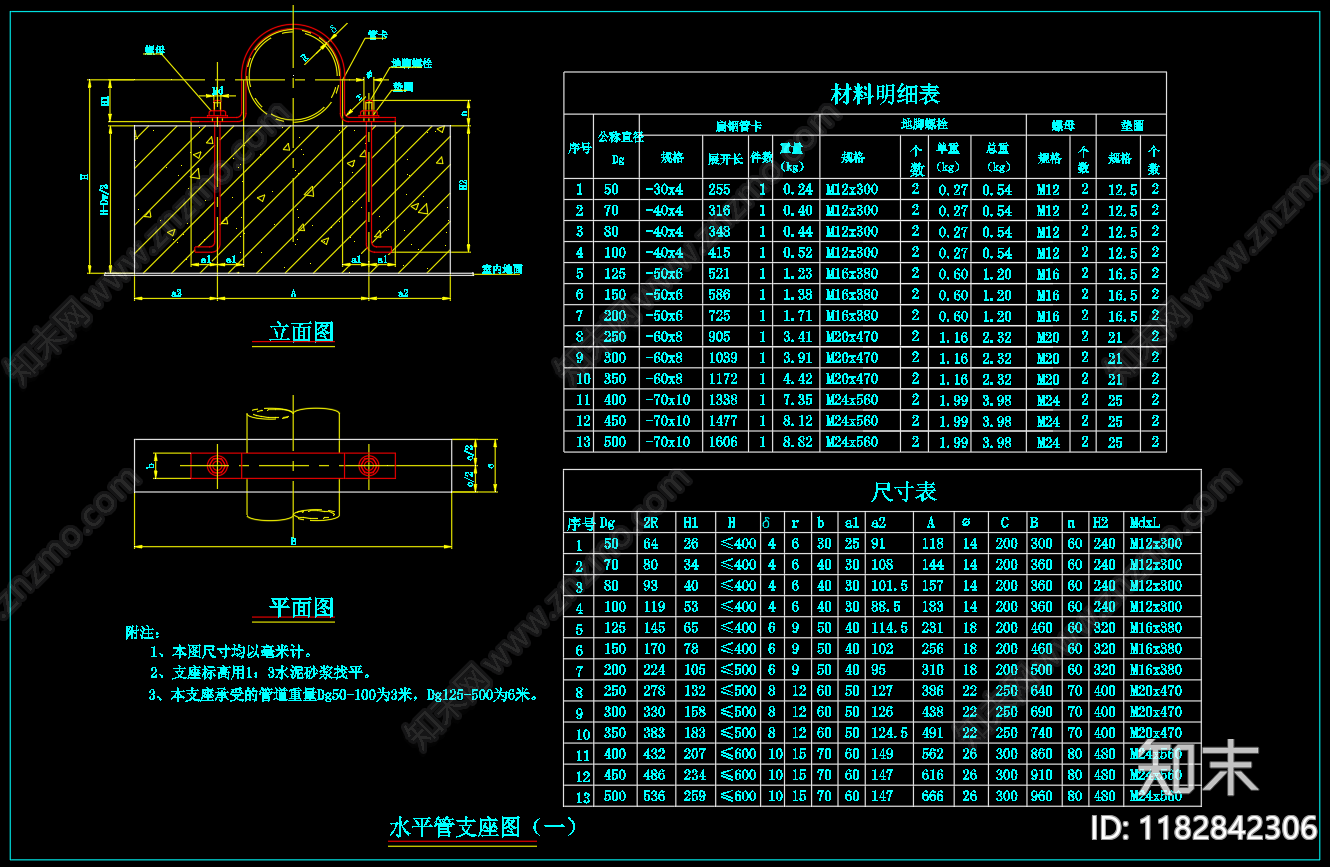Viewport: 1330px width, 867px height.
Task: Select the A value 231 in size table
Action: 933,627
